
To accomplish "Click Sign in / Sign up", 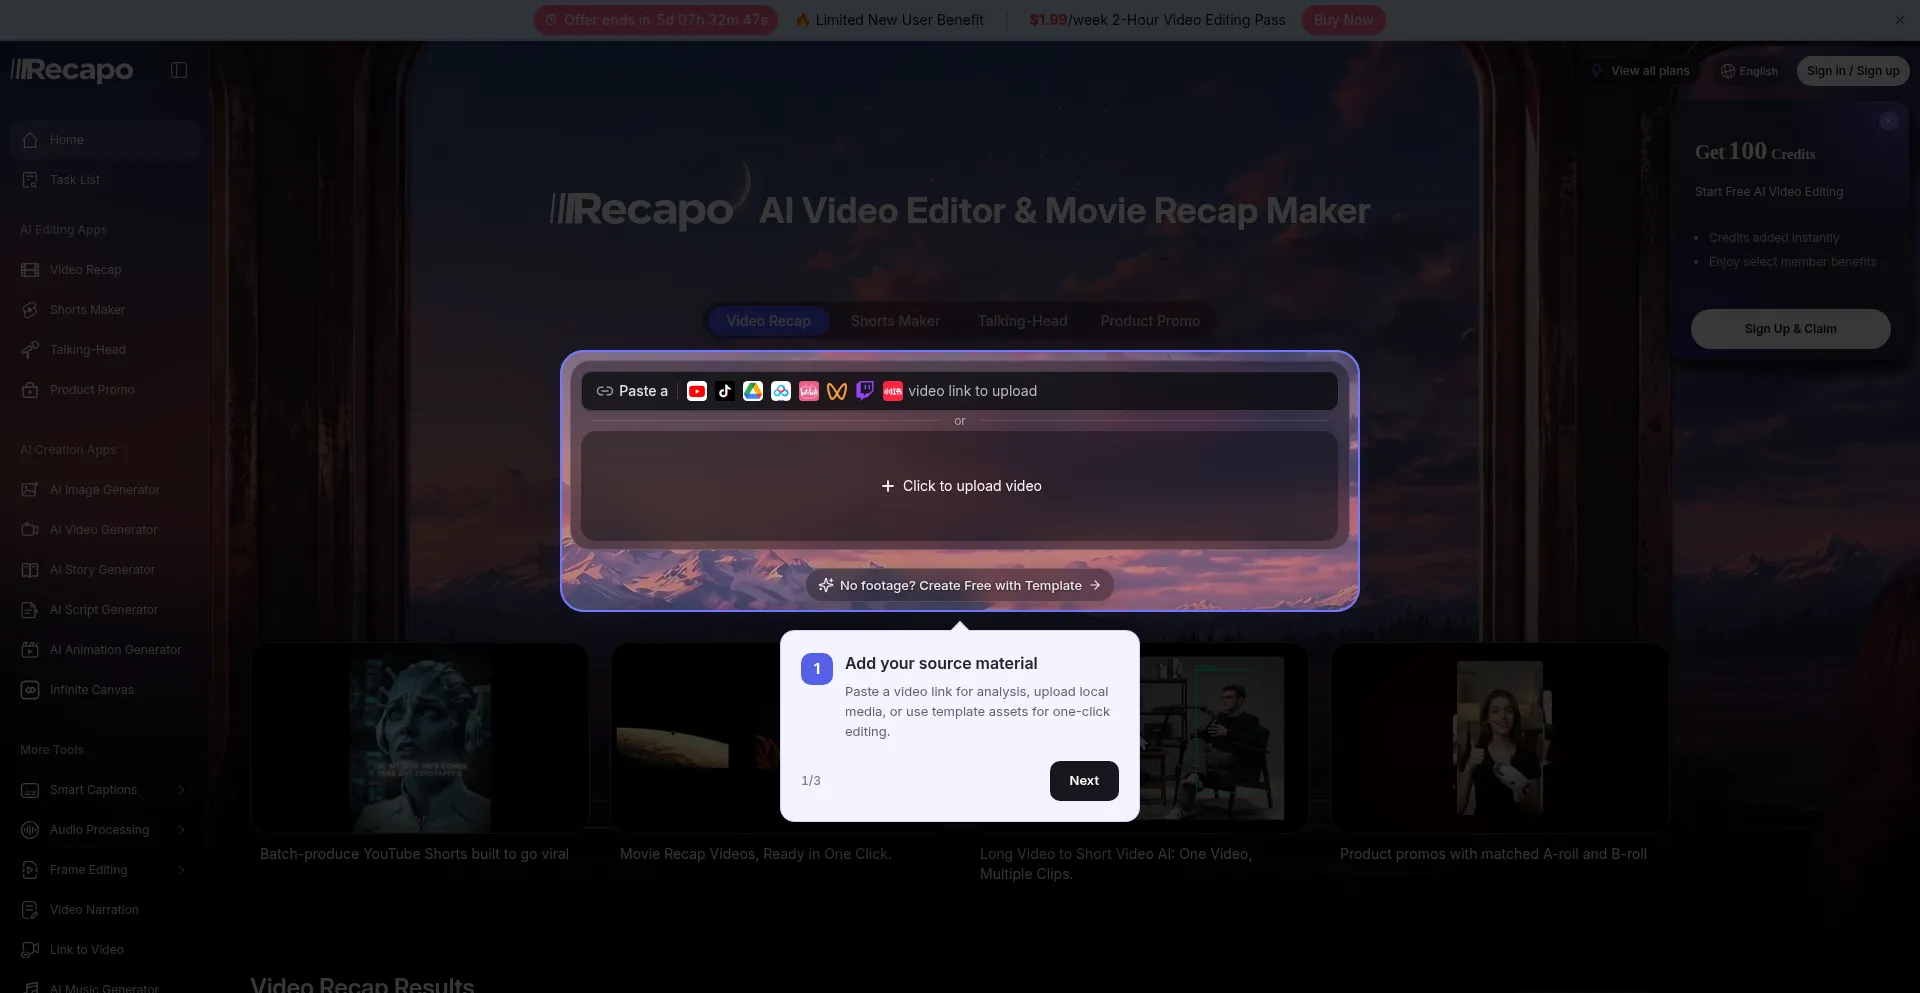I will pyautogui.click(x=1853, y=71).
